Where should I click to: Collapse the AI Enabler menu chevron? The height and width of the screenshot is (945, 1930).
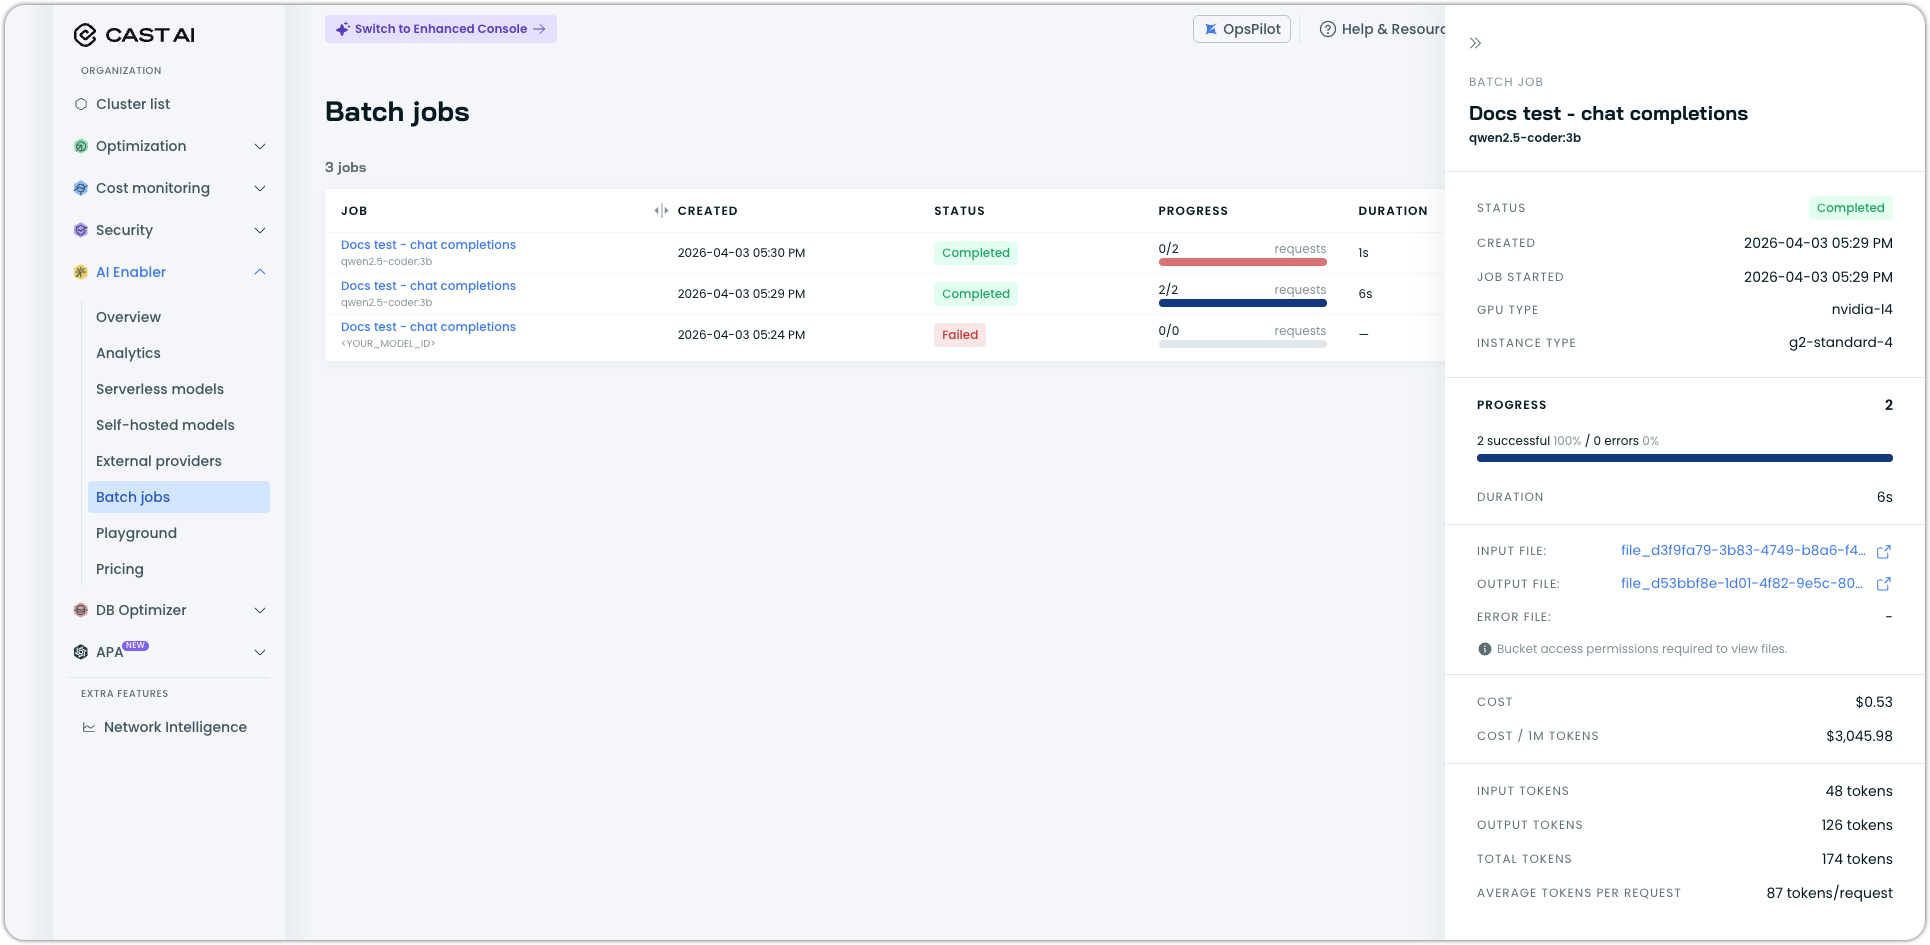pyautogui.click(x=260, y=272)
